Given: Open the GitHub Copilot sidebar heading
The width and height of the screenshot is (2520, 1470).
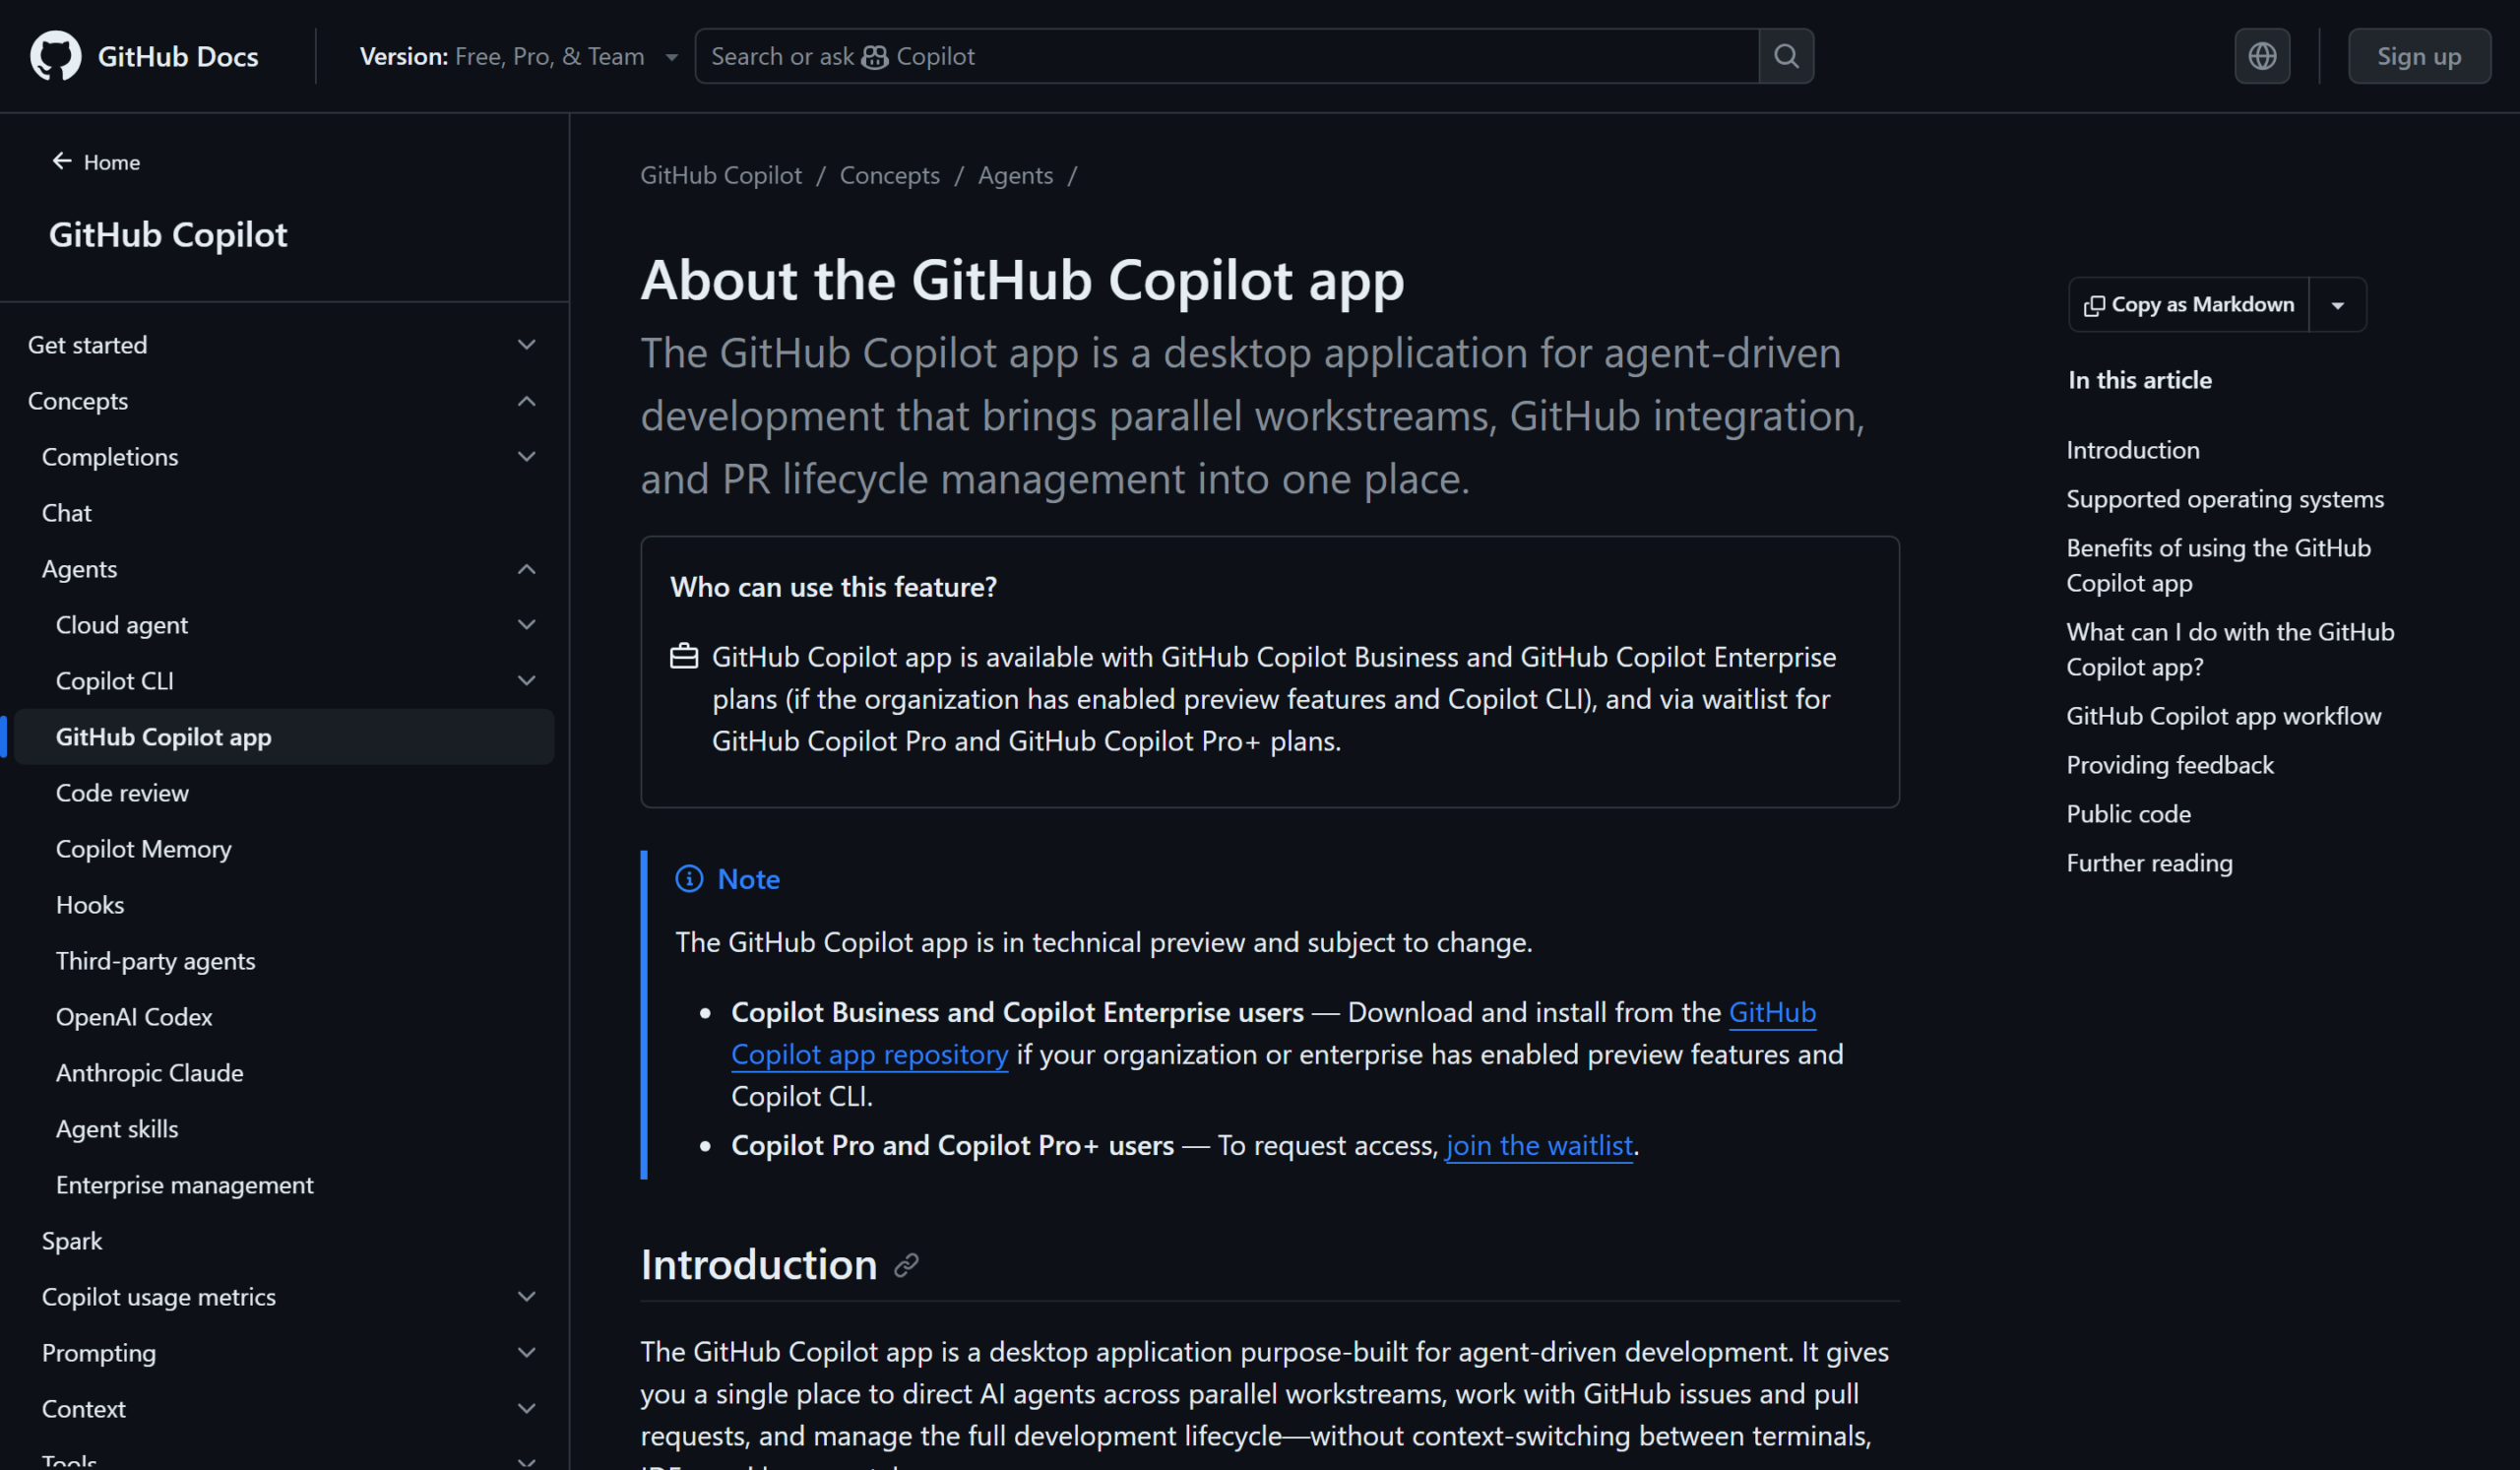Looking at the screenshot, I should pos(168,234).
